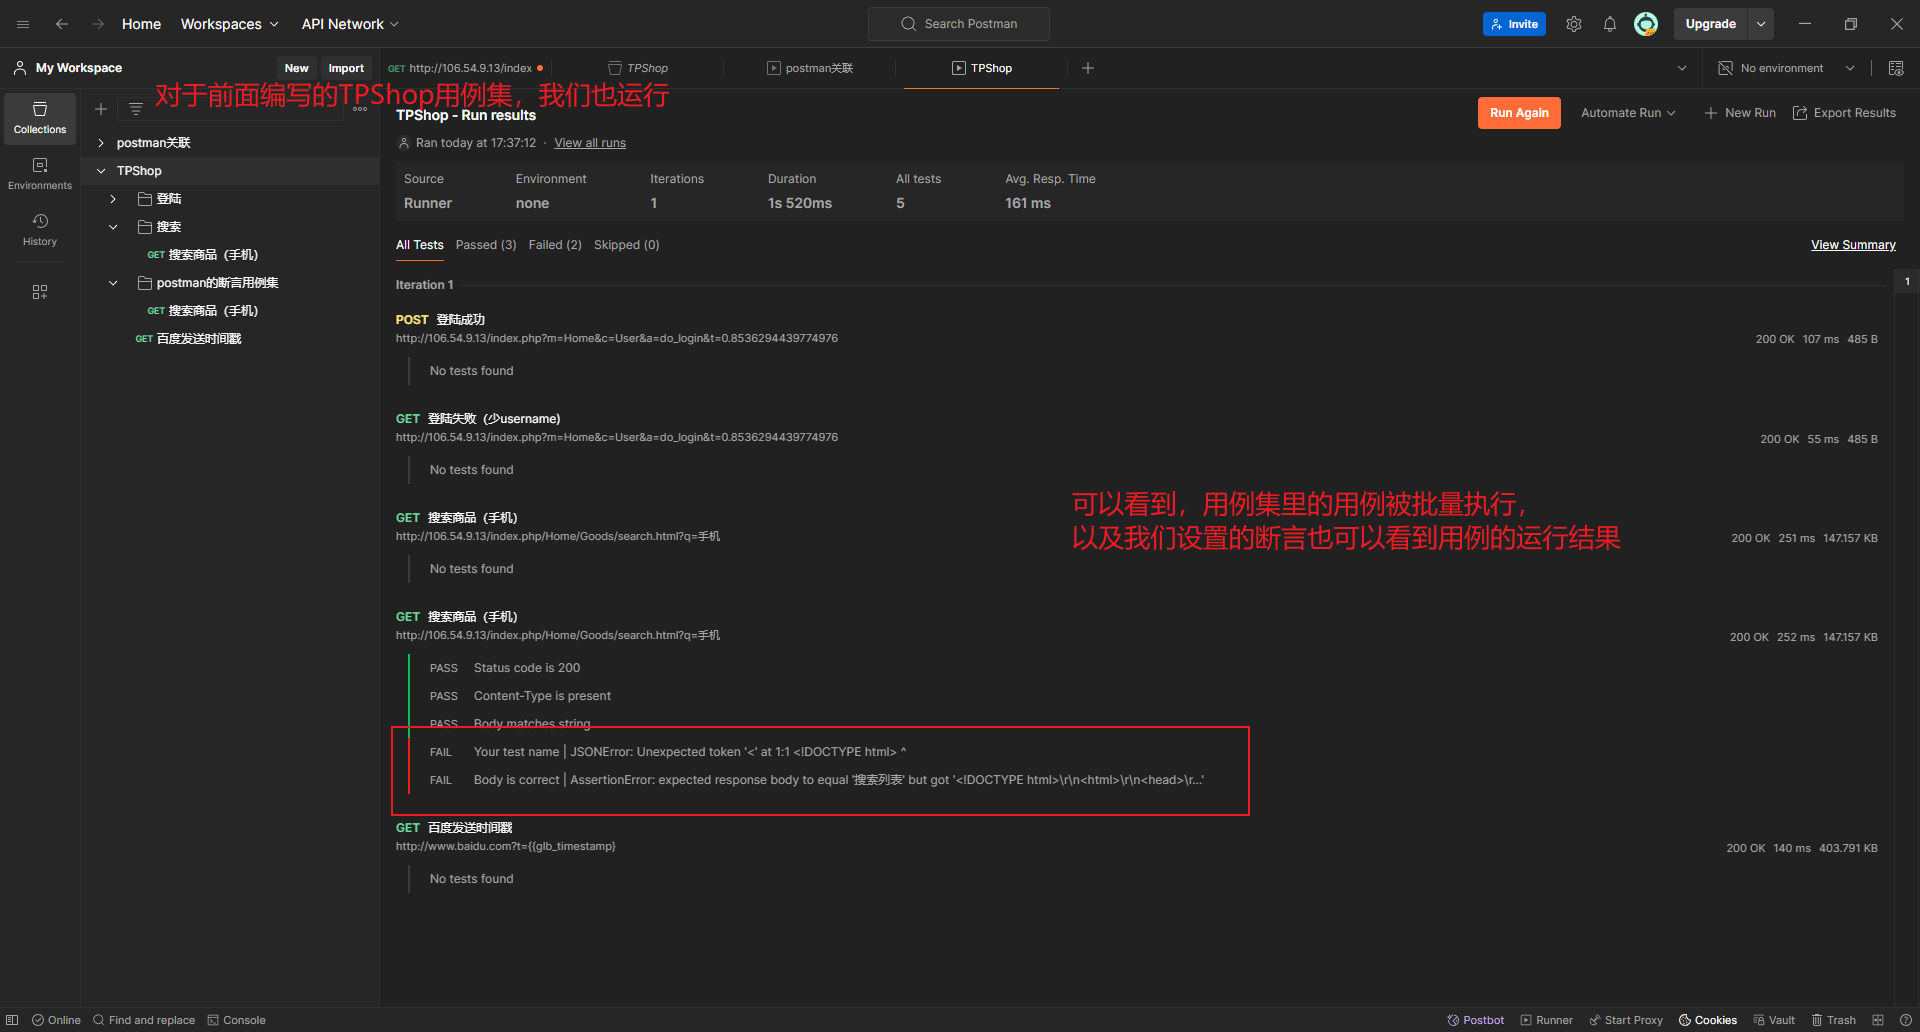Collapse the postman的断言用例集 folder
Screen dimensions: 1920x1032
pos(113,283)
